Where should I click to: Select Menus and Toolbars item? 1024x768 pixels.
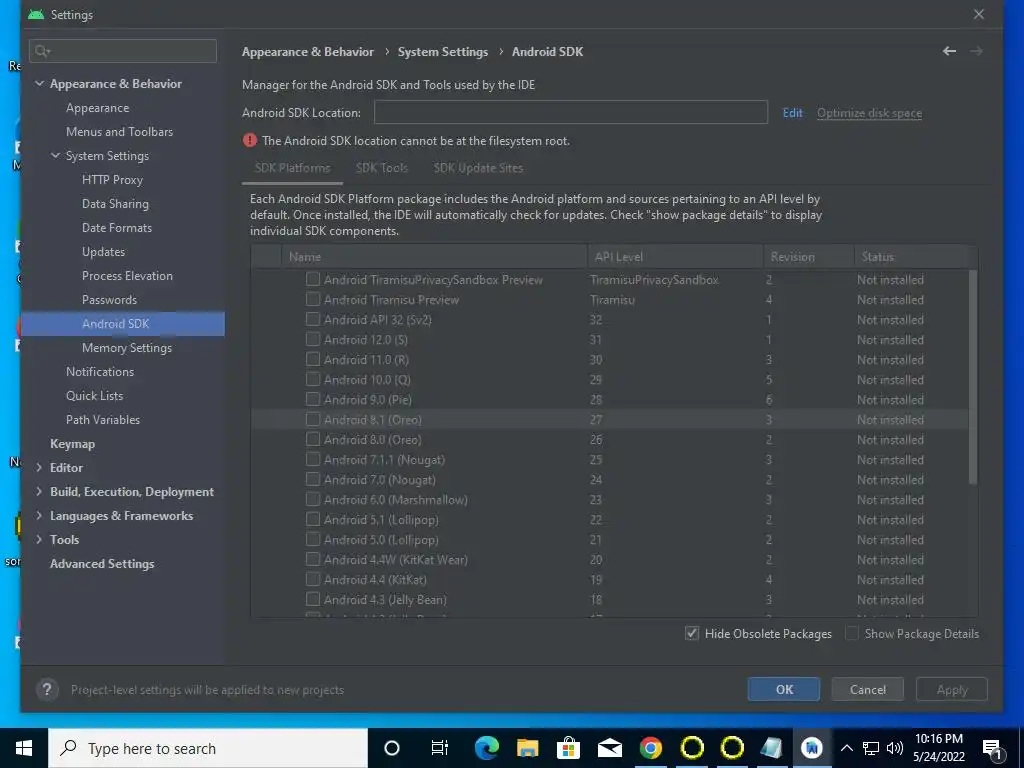pos(120,131)
